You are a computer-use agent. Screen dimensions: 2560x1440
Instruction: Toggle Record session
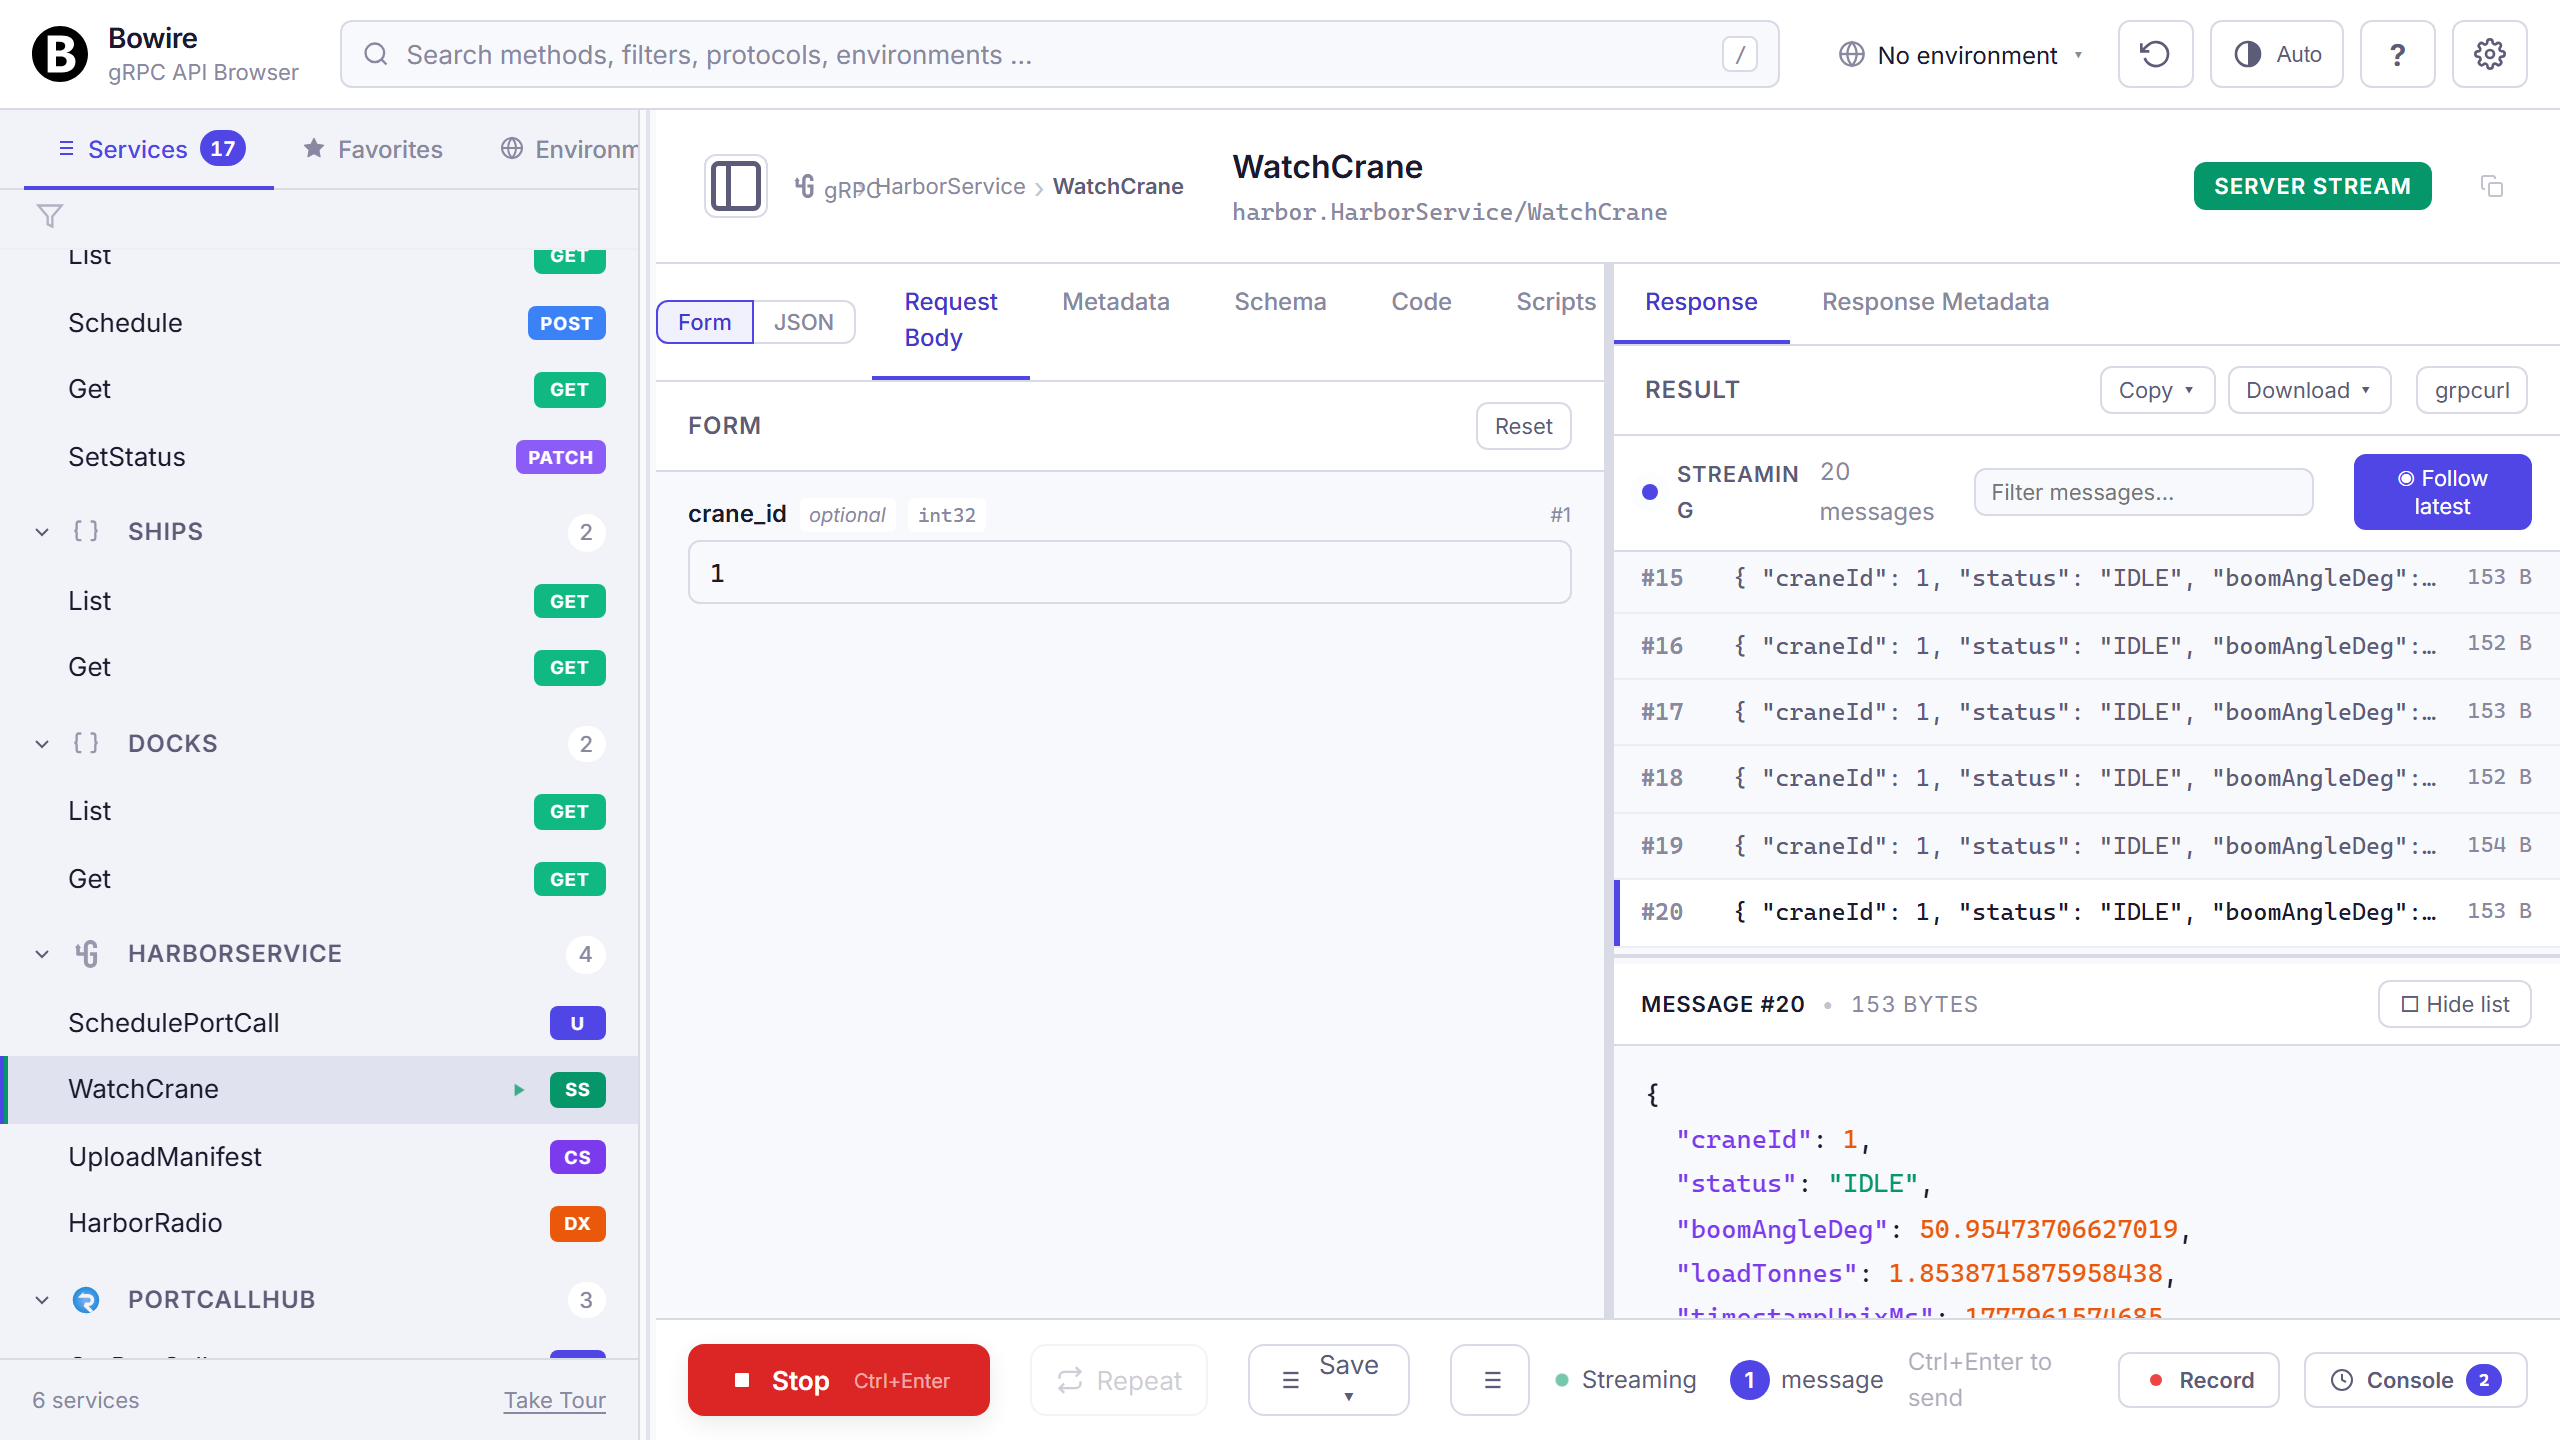2199,1380
